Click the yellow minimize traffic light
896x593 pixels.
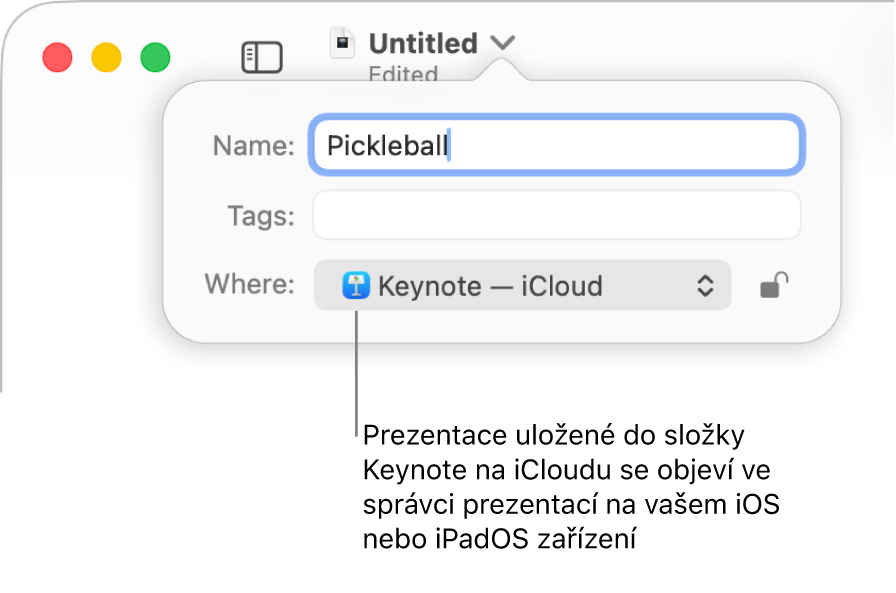(x=106, y=57)
